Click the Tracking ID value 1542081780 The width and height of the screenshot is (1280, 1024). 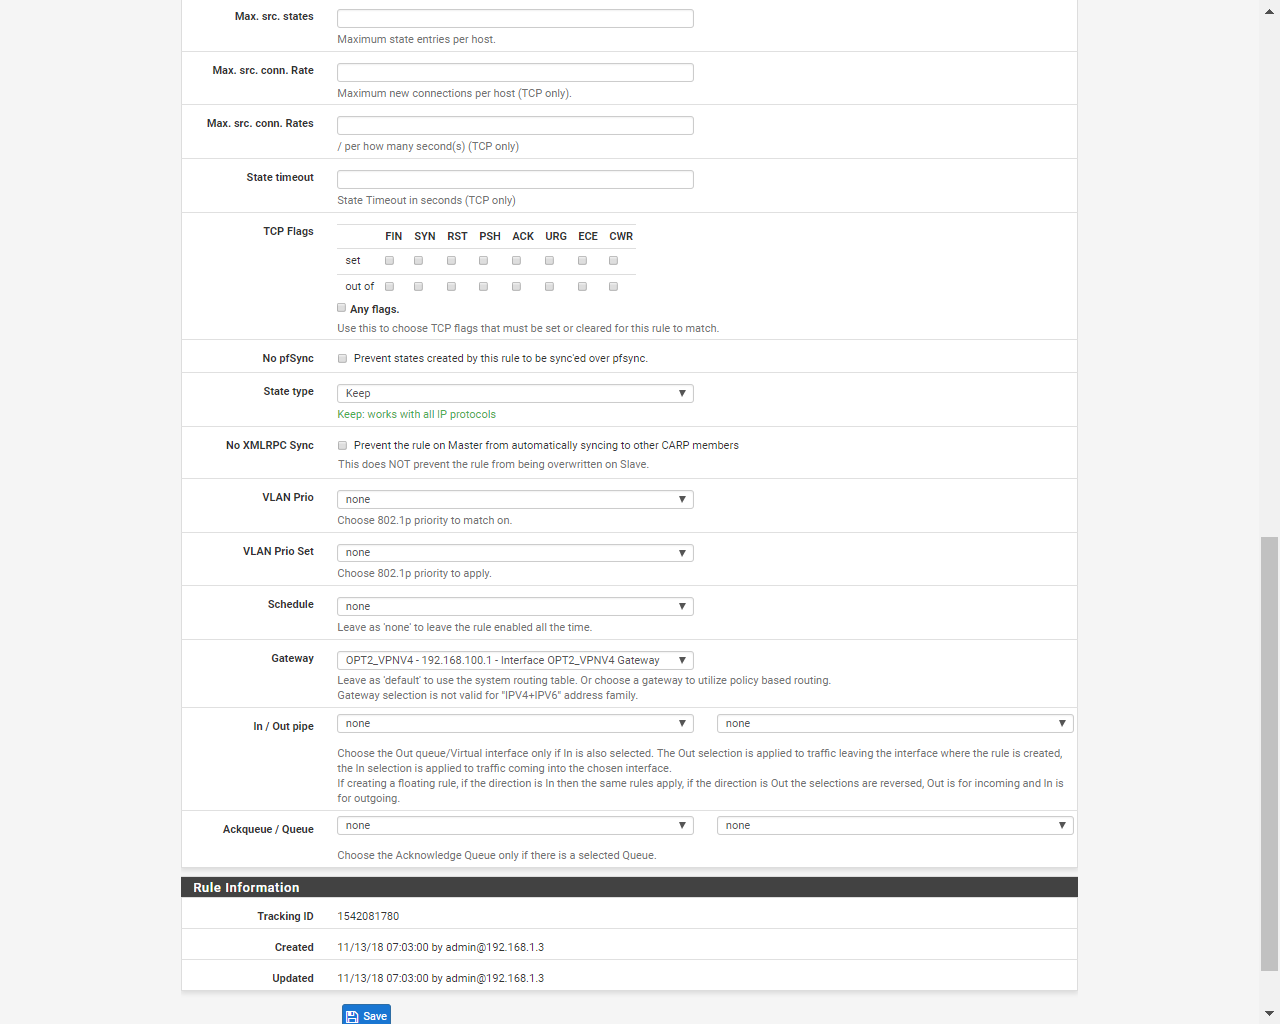[x=368, y=916]
